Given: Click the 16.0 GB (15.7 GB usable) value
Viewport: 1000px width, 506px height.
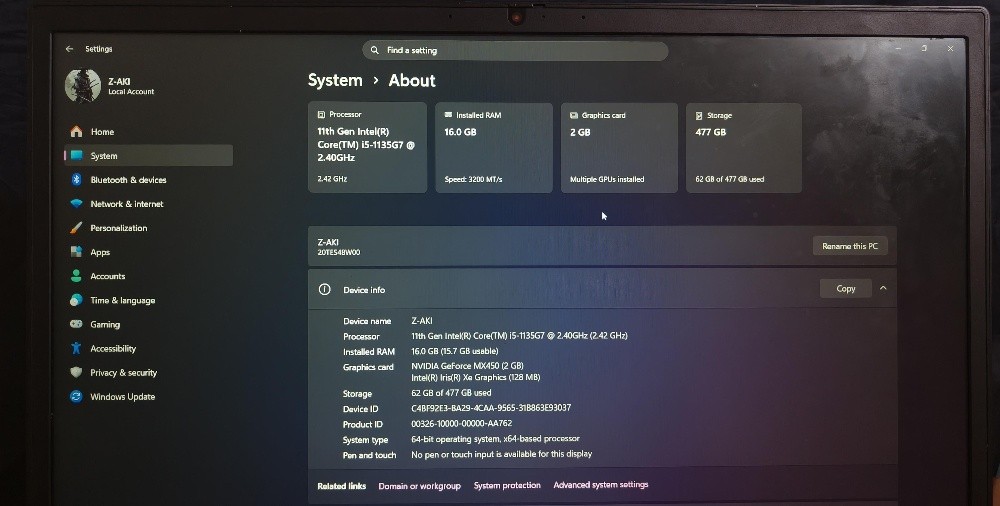Looking at the screenshot, I should click(x=455, y=351).
